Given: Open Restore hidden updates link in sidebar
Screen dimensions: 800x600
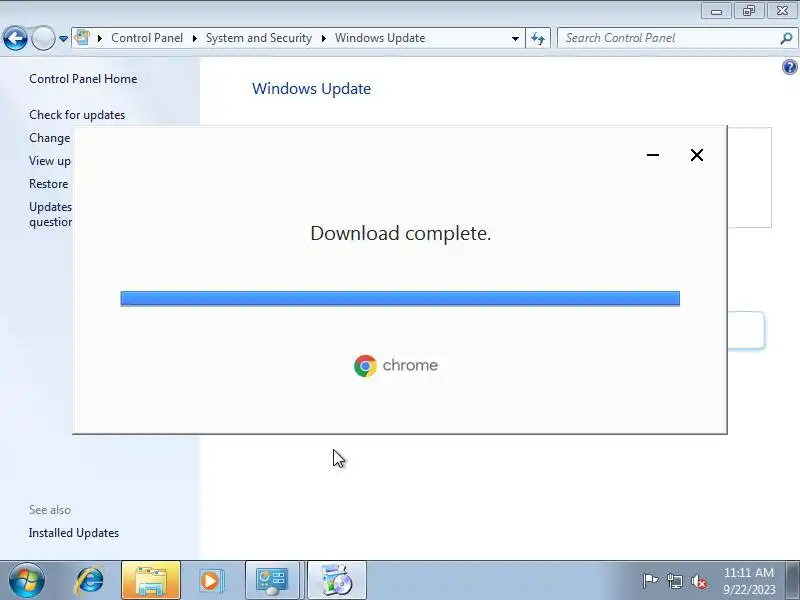Looking at the screenshot, I should pyautogui.click(x=49, y=184).
